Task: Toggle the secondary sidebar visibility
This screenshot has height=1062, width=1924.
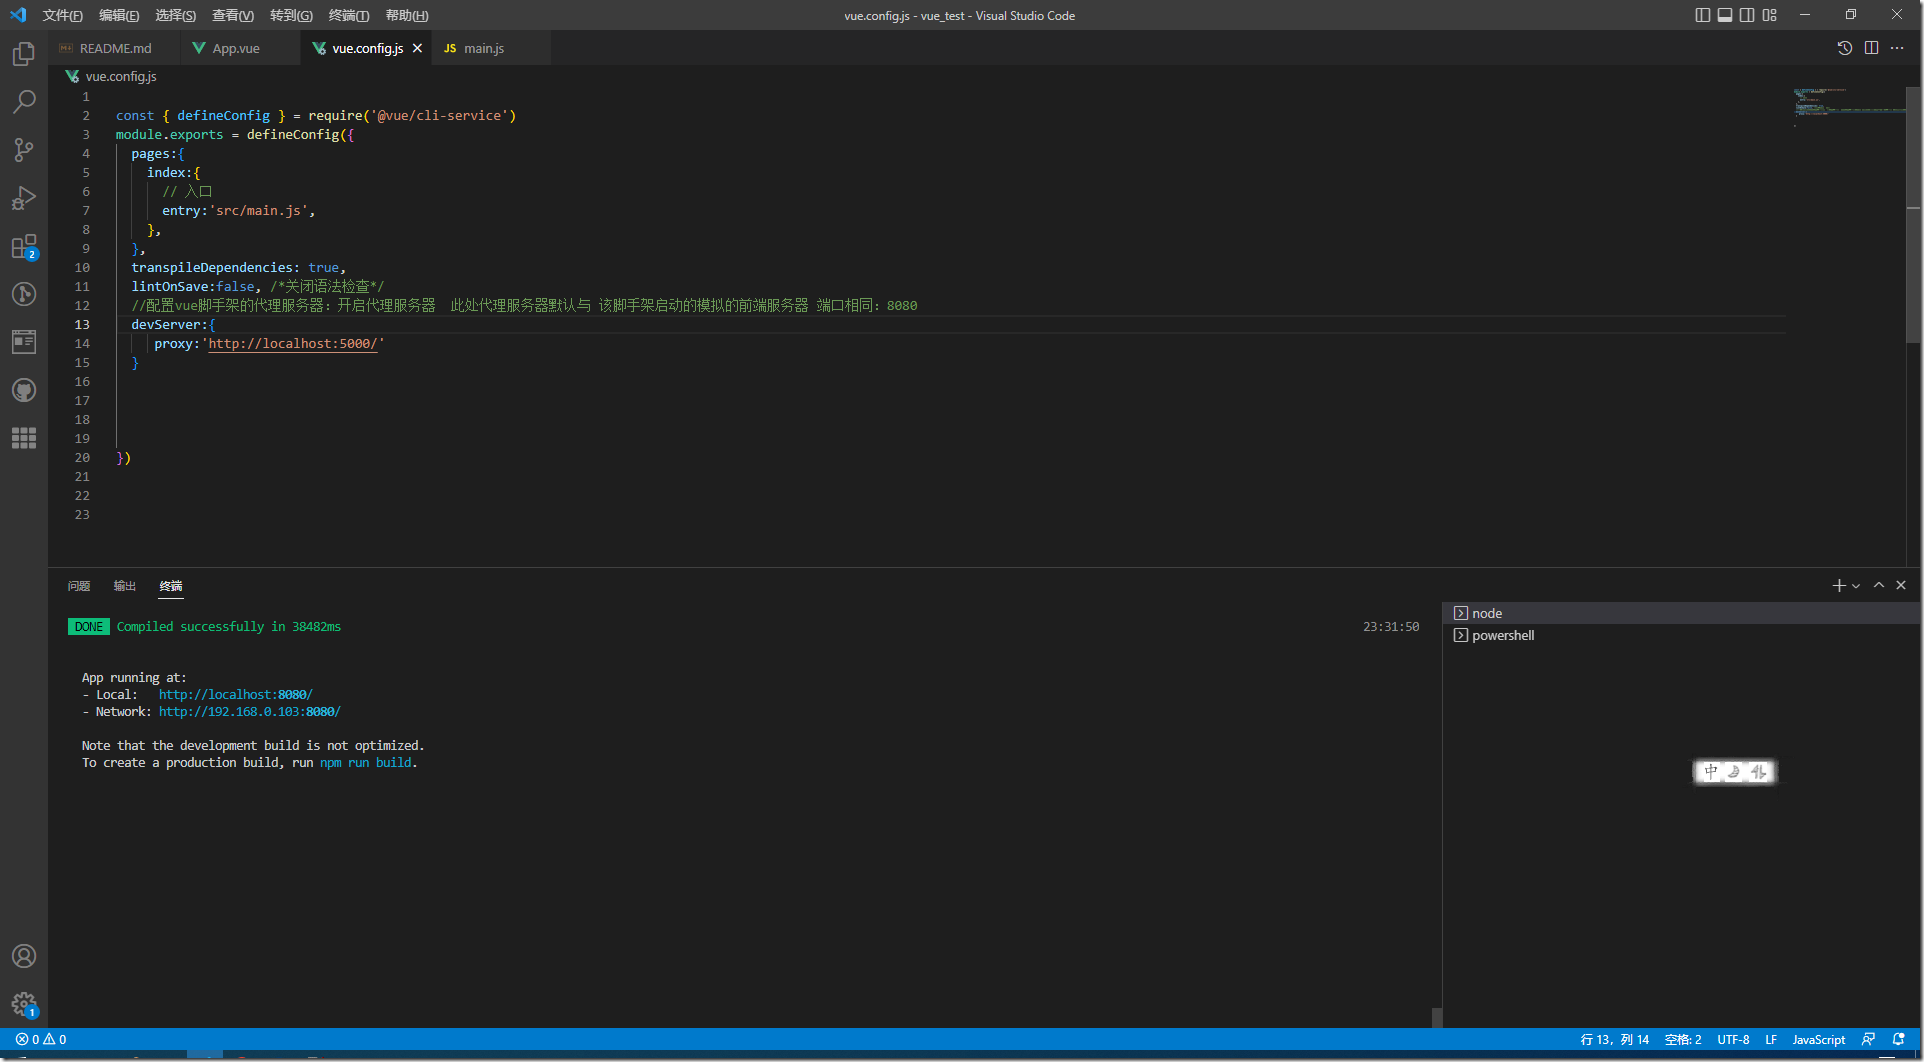Action: click(x=1747, y=15)
